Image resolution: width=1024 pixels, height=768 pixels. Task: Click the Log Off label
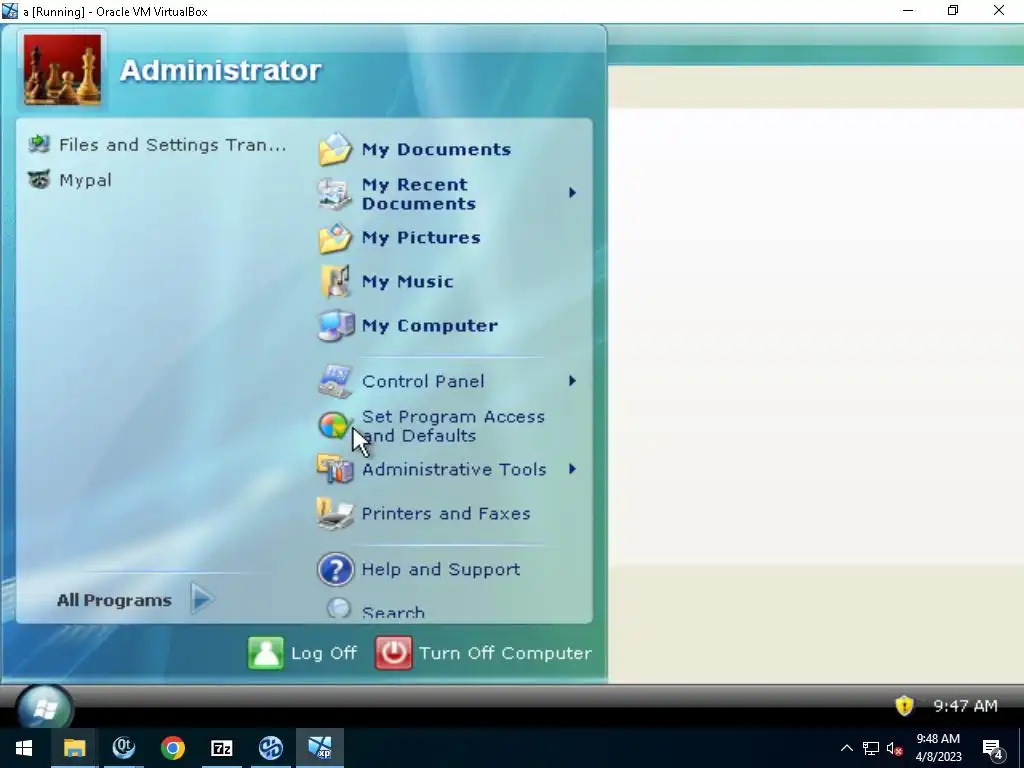[x=324, y=653]
